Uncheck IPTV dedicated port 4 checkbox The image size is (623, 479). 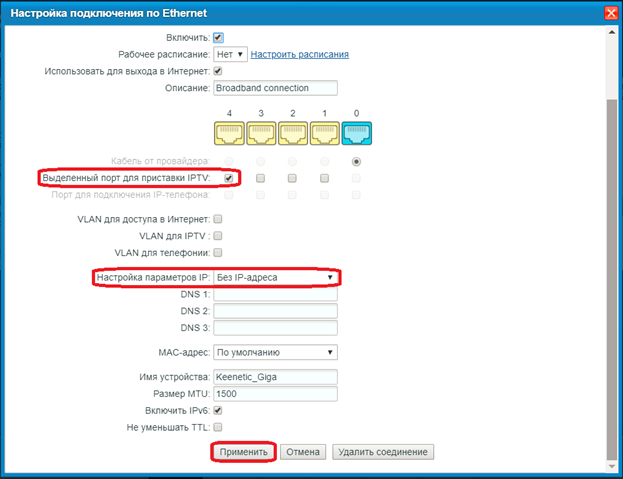229,178
